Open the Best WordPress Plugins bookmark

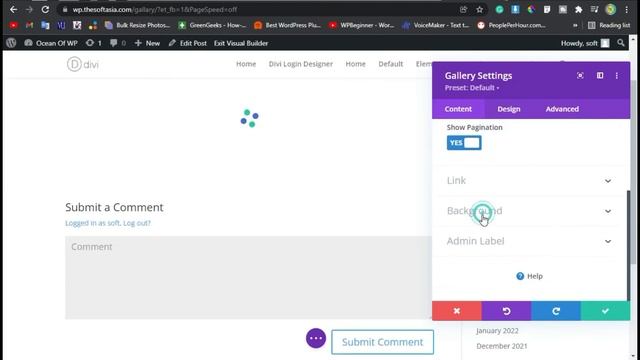click(x=287, y=25)
